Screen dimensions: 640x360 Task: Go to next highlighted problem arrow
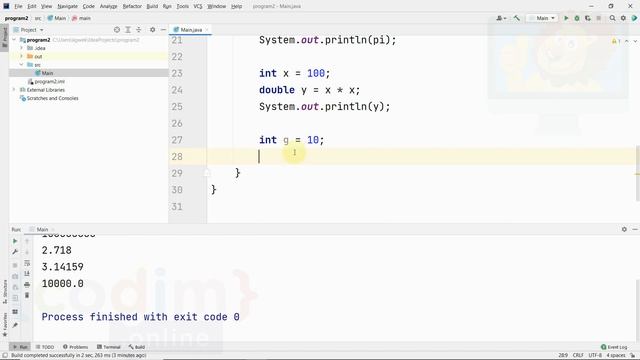[x=635, y=41]
